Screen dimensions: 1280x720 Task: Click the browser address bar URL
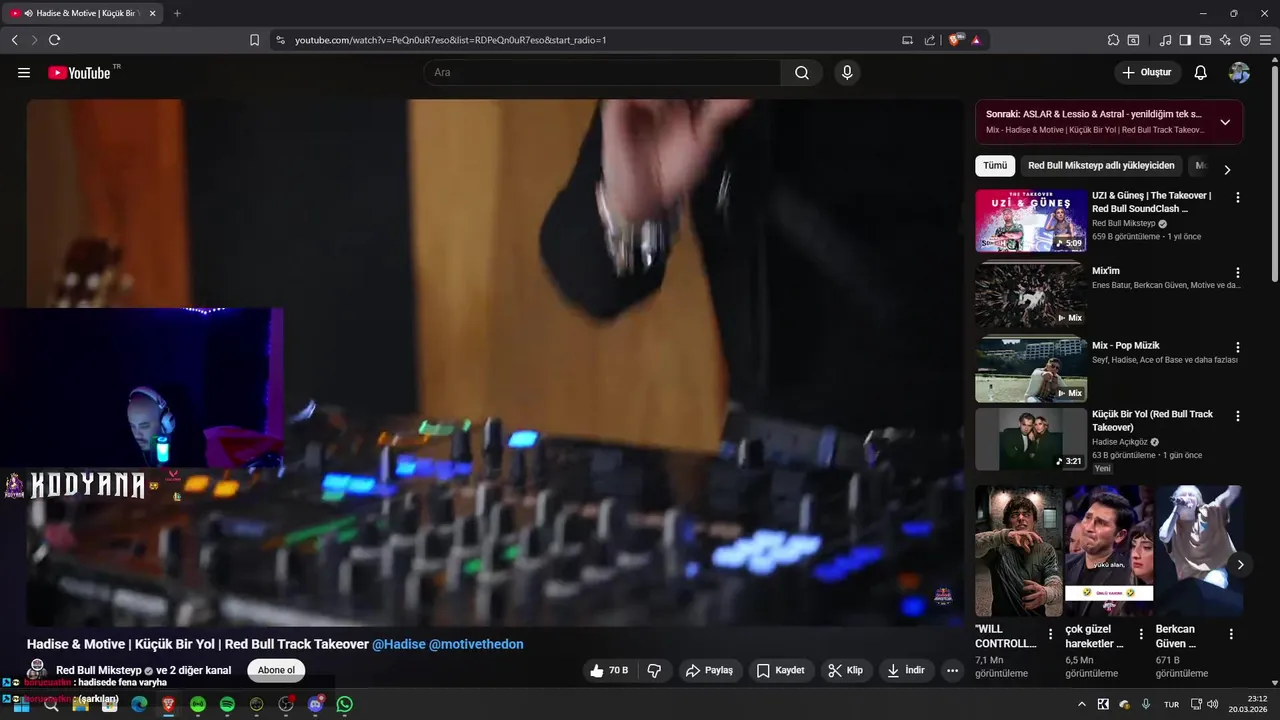click(451, 40)
